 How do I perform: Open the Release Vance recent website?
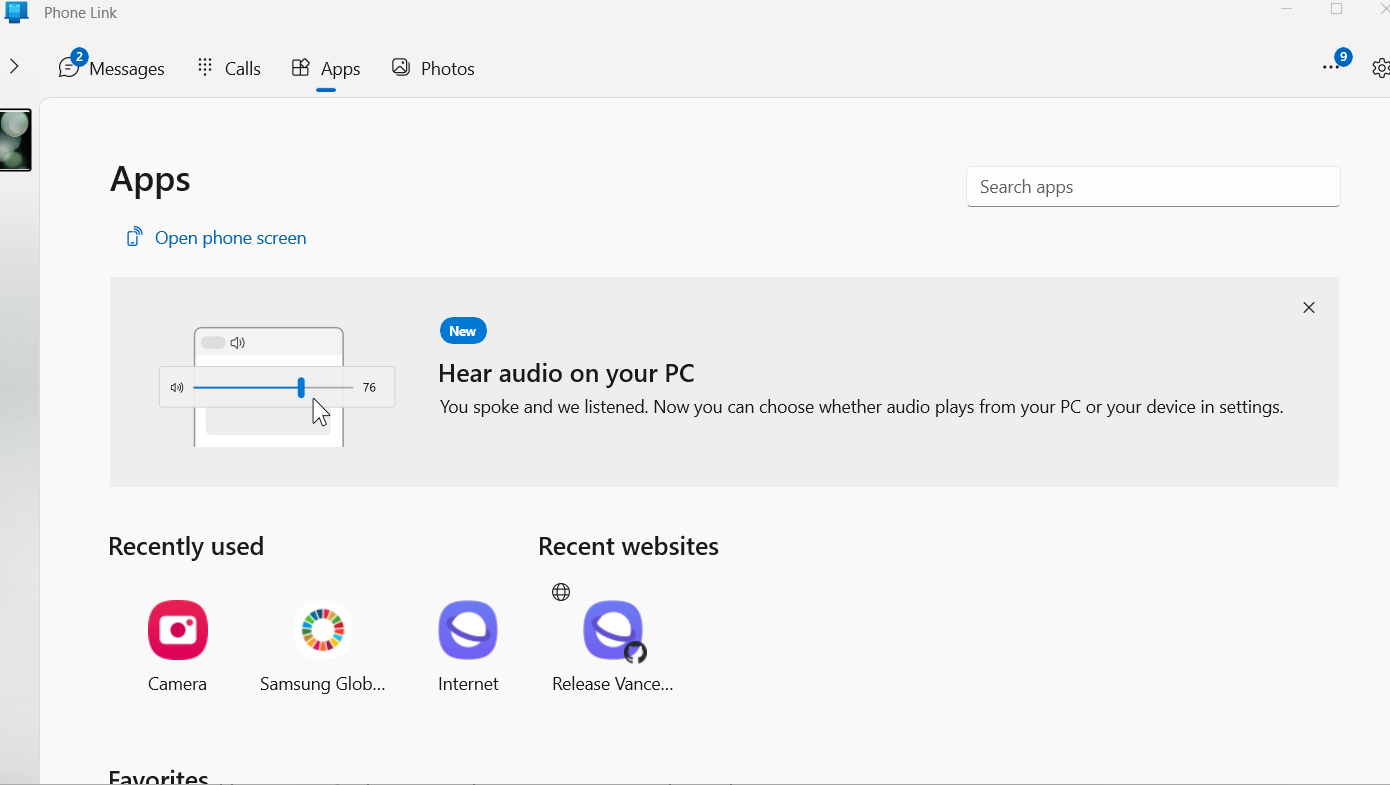[x=612, y=632]
